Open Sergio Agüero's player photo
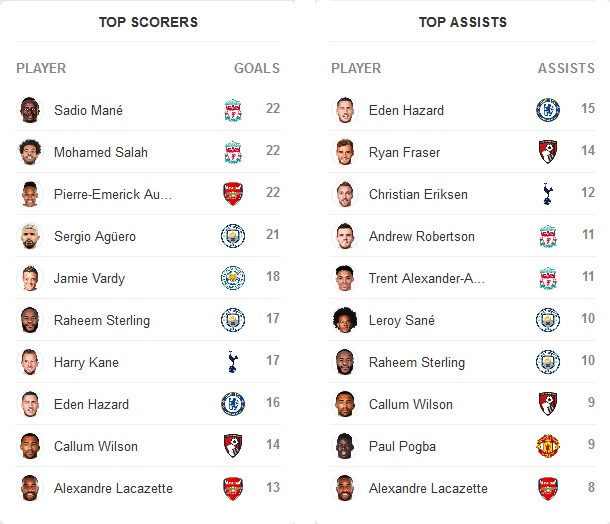 click(30, 237)
